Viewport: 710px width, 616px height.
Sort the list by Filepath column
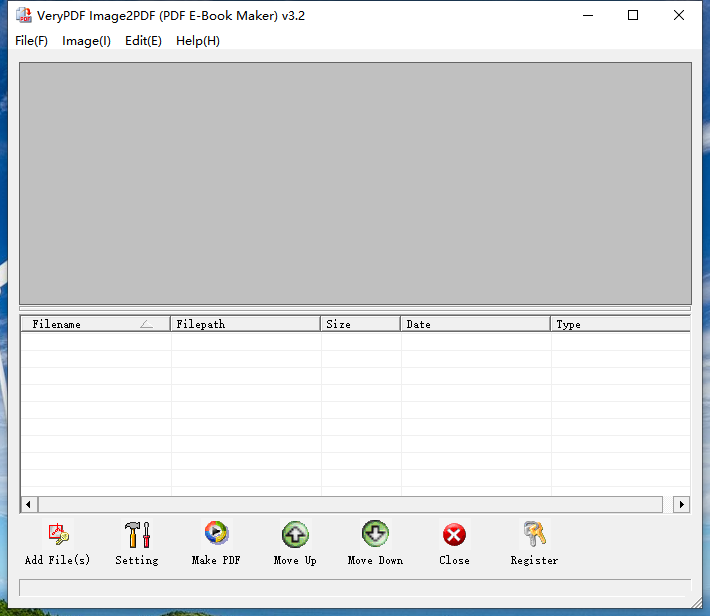(x=245, y=324)
